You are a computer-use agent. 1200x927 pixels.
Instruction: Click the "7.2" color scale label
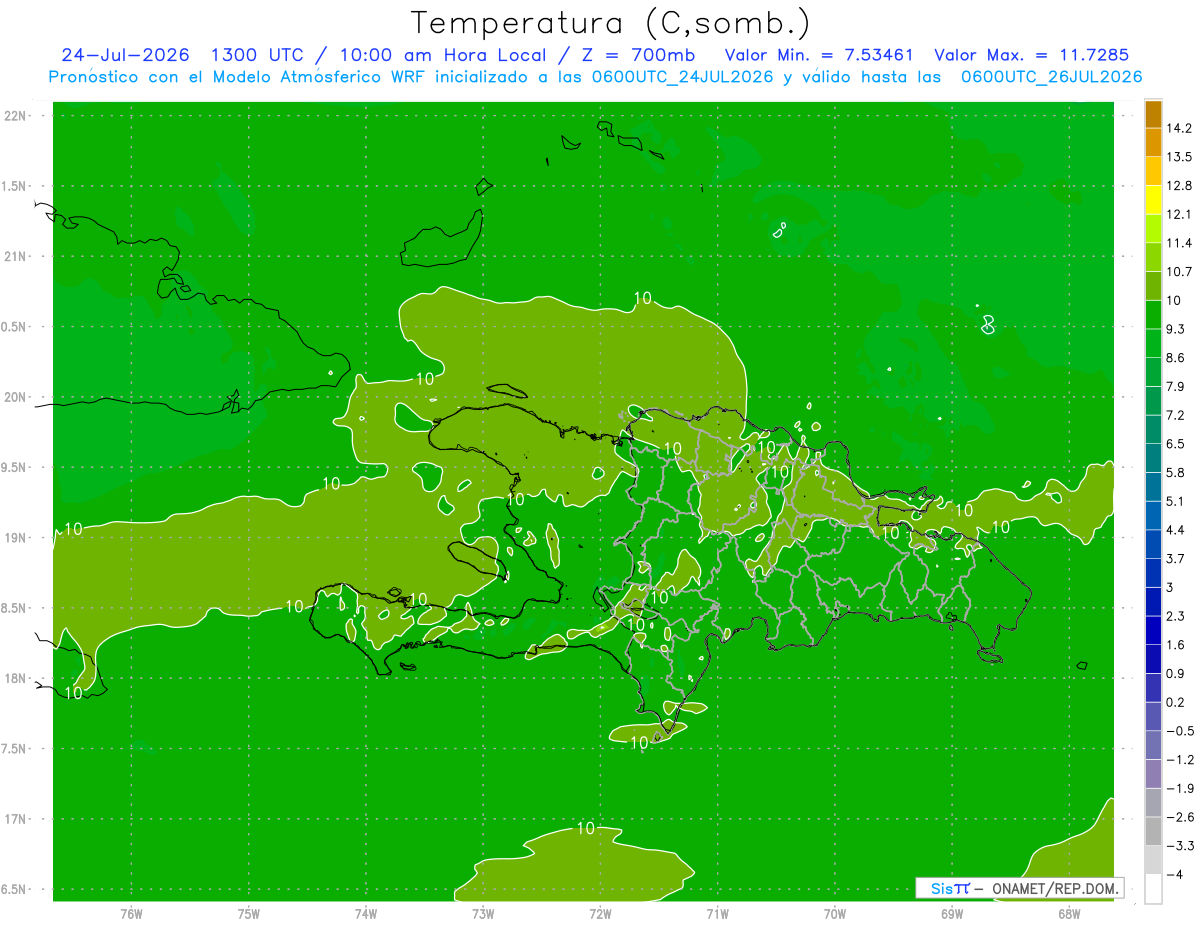tap(1176, 415)
